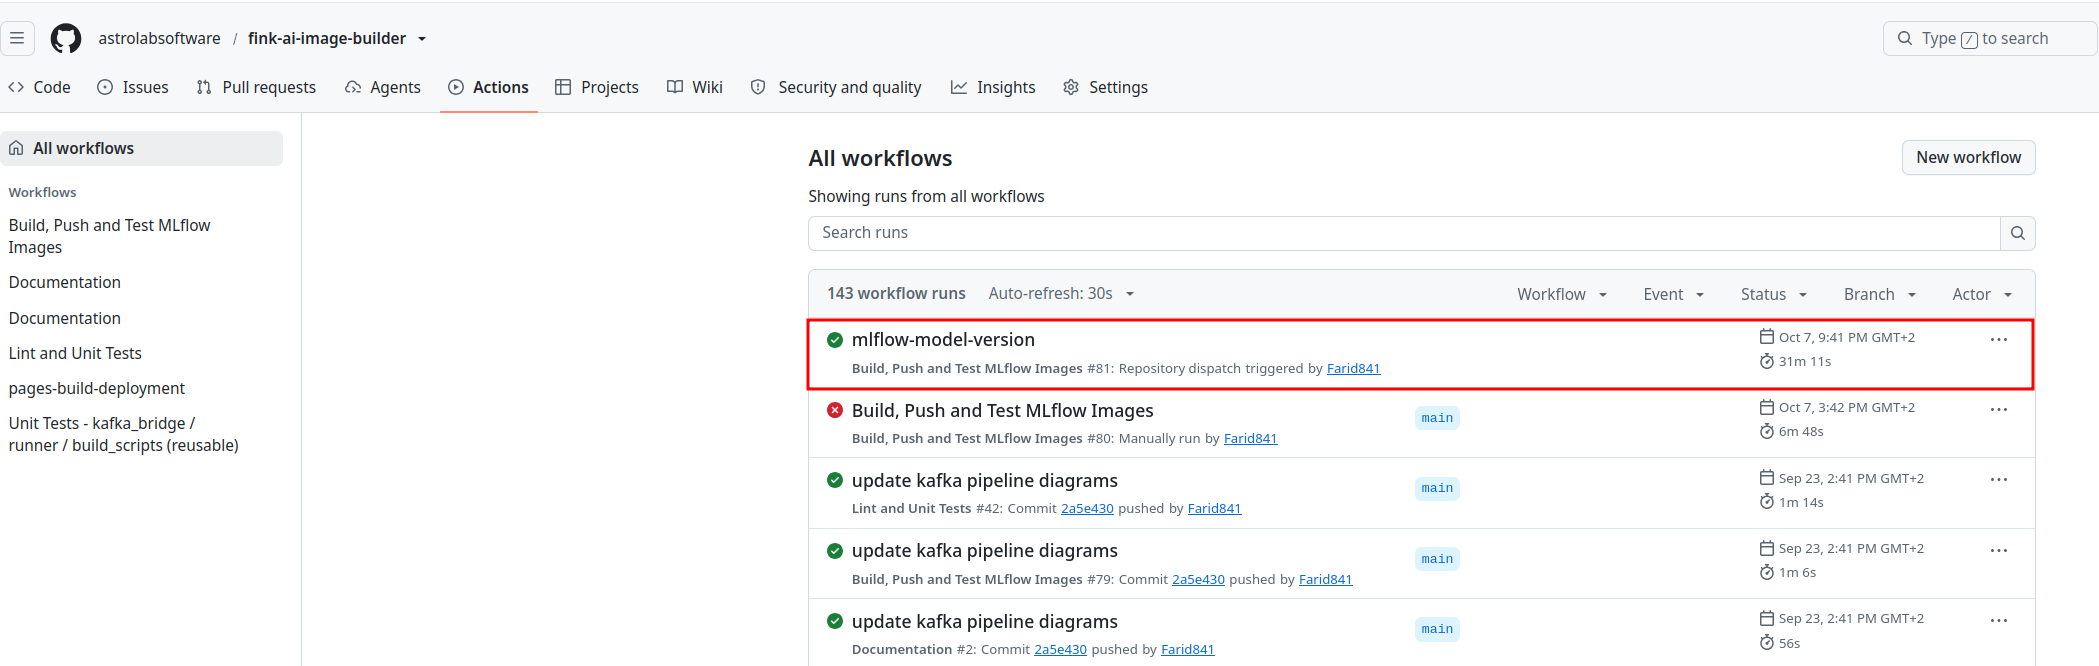Screen dimensions: 2099x666
Task: Click commit 2a5e430 link in run #42
Action: pos(1087,508)
